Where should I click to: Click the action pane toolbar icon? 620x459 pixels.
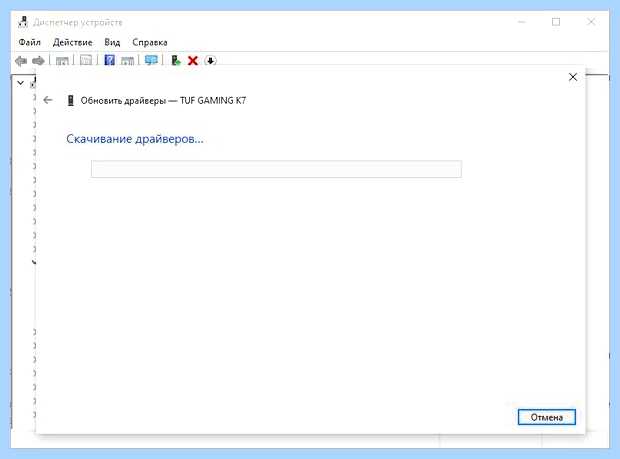click(x=127, y=61)
